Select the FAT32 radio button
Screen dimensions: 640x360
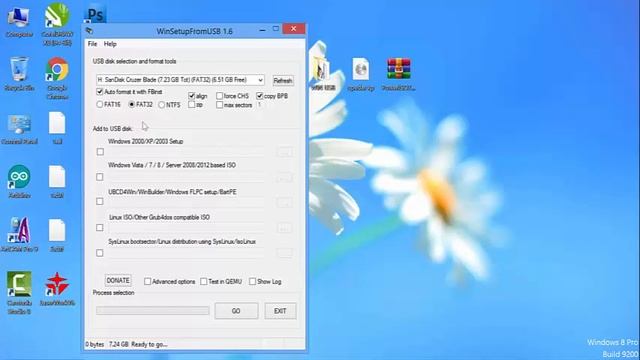click(x=131, y=104)
